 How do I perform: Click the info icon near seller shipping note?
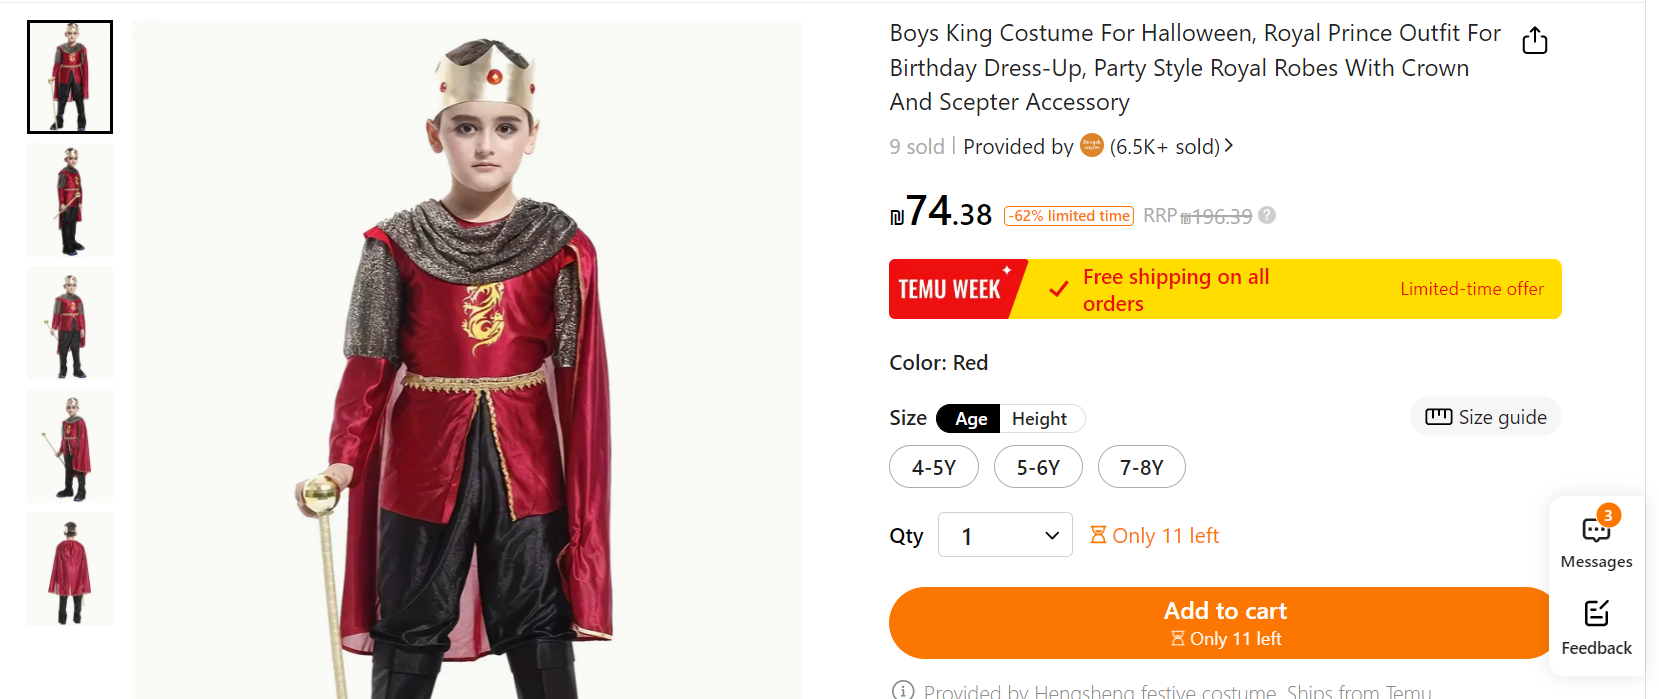(x=902, y=690)
